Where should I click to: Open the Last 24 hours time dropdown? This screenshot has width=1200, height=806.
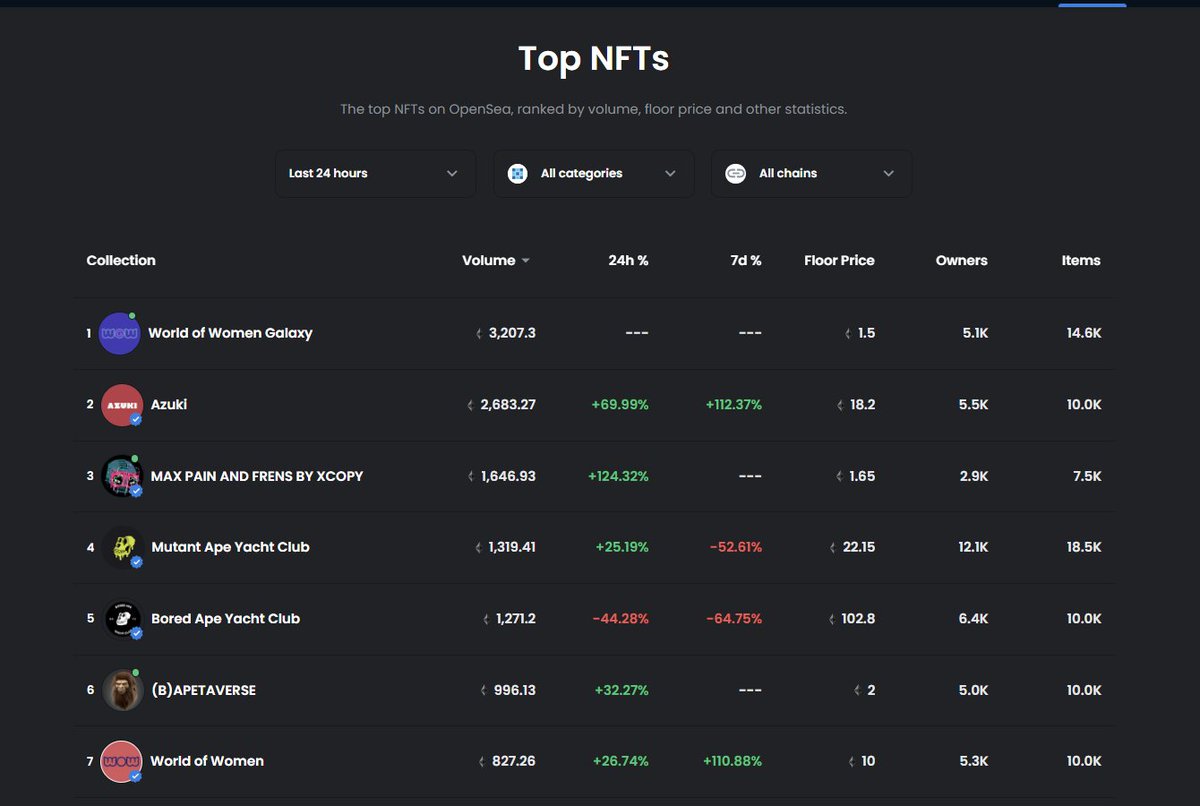click(375, 173)
